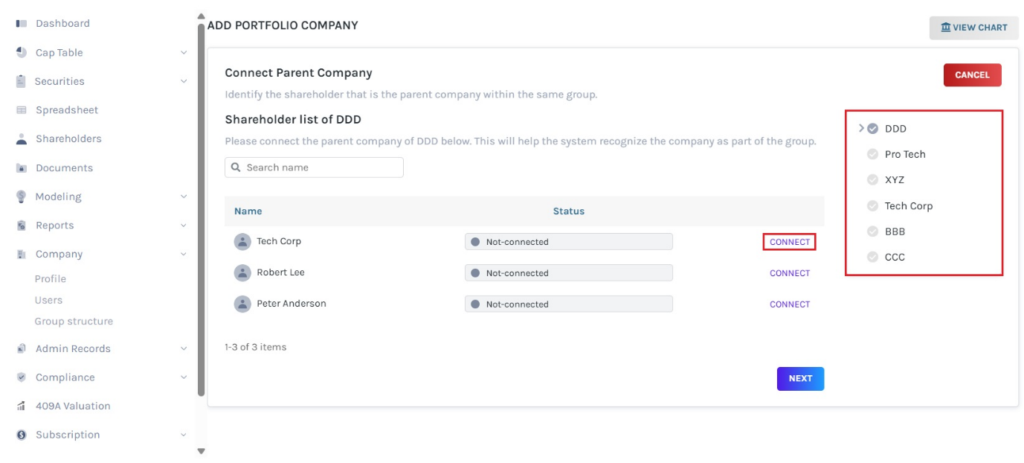Click the Securities clipboard icon
1024x463 pixels.
[21, 82]
